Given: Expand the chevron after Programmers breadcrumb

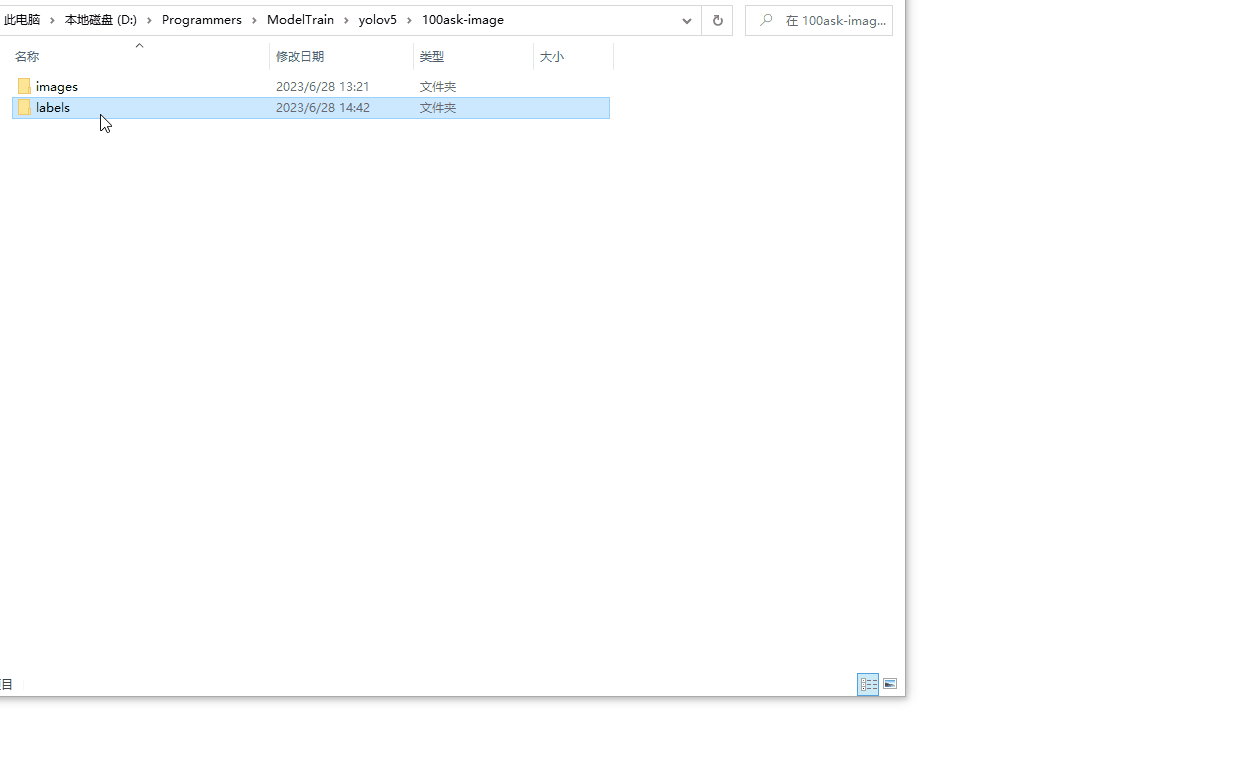Looking at the screenshot, I should click(254, 20).
